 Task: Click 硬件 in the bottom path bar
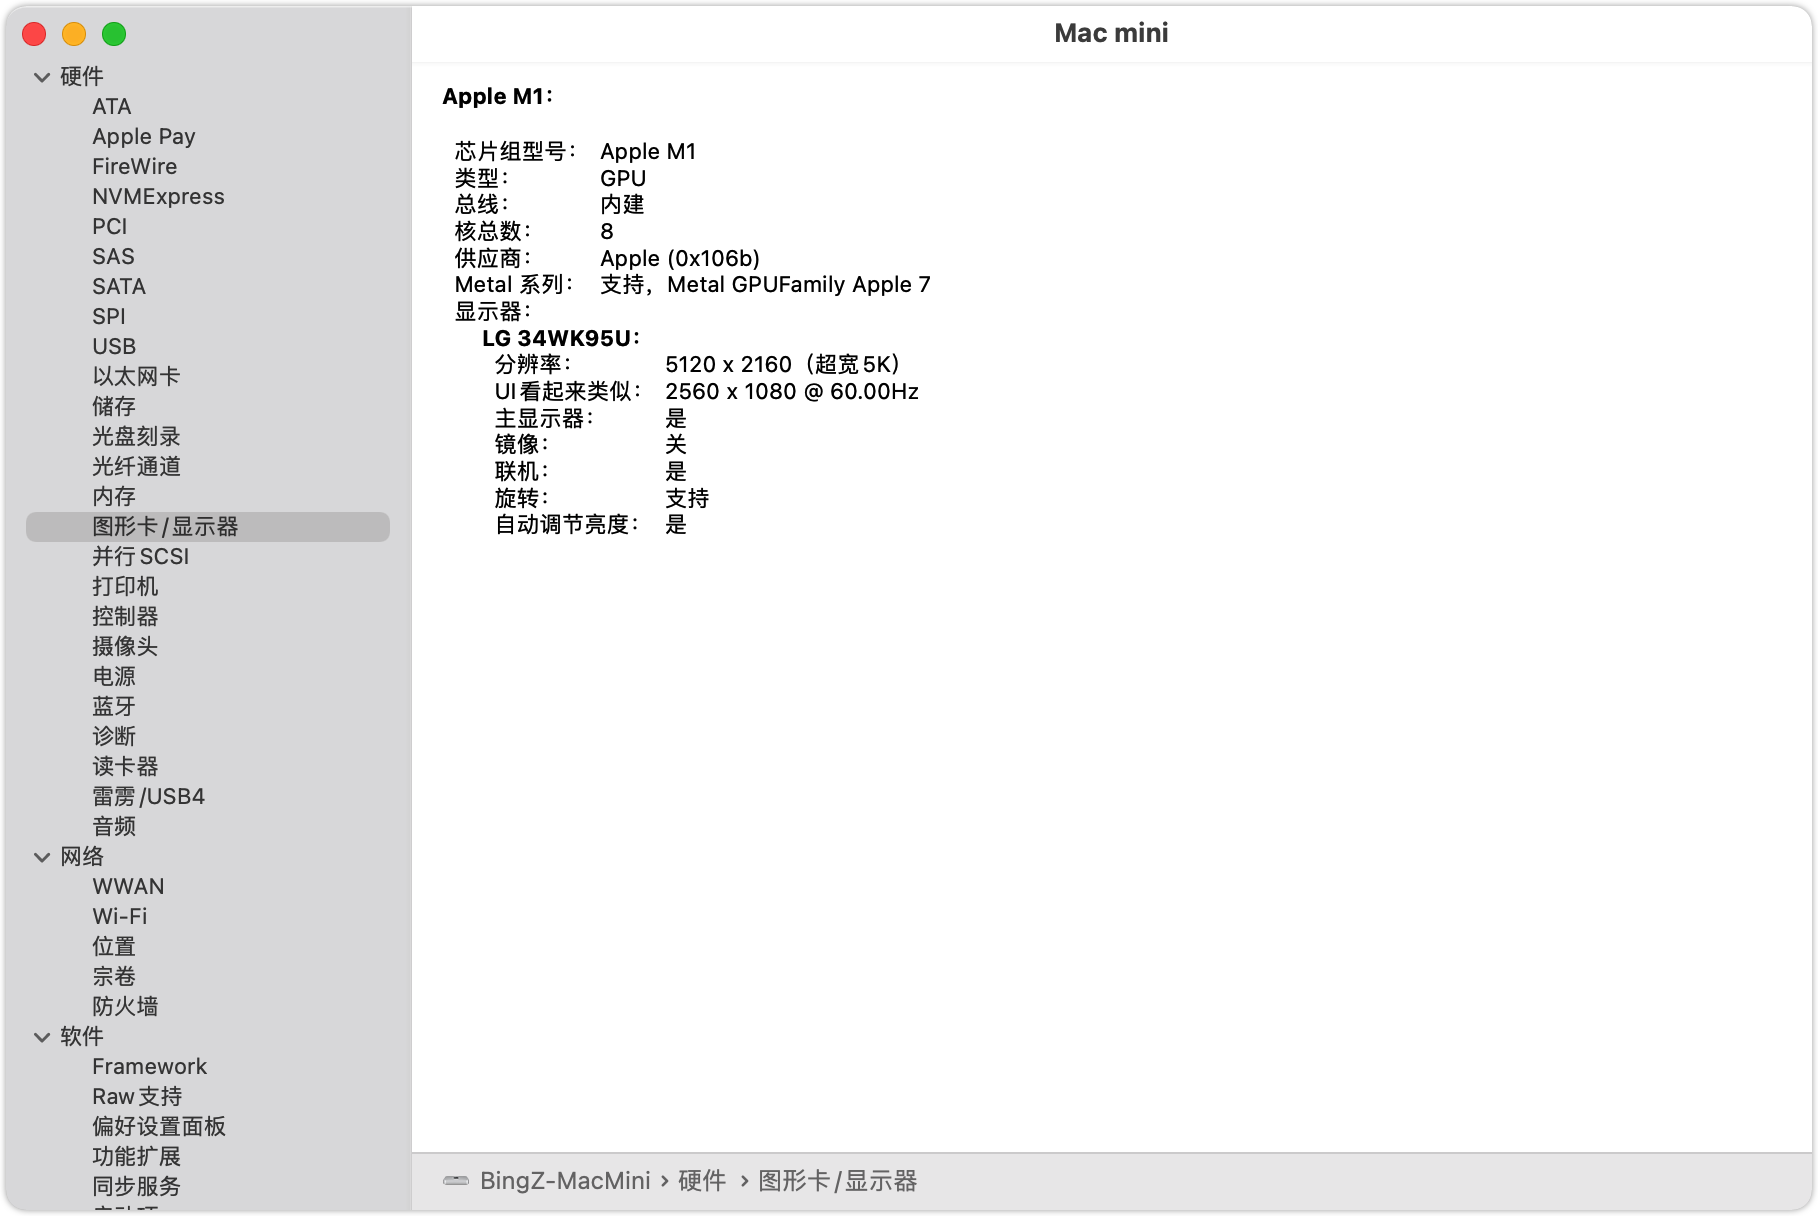pos(702,1181)
